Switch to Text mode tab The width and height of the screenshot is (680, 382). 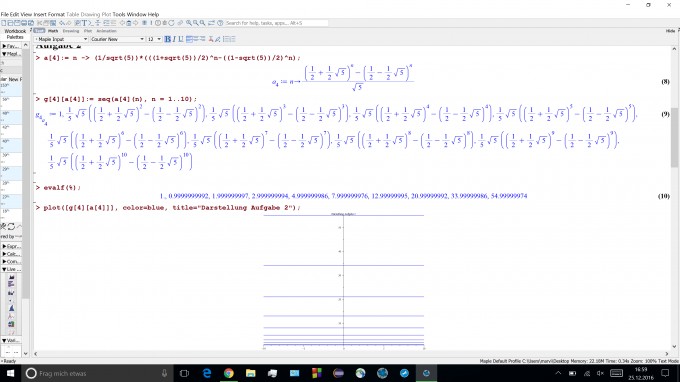[x=39, y=31]
